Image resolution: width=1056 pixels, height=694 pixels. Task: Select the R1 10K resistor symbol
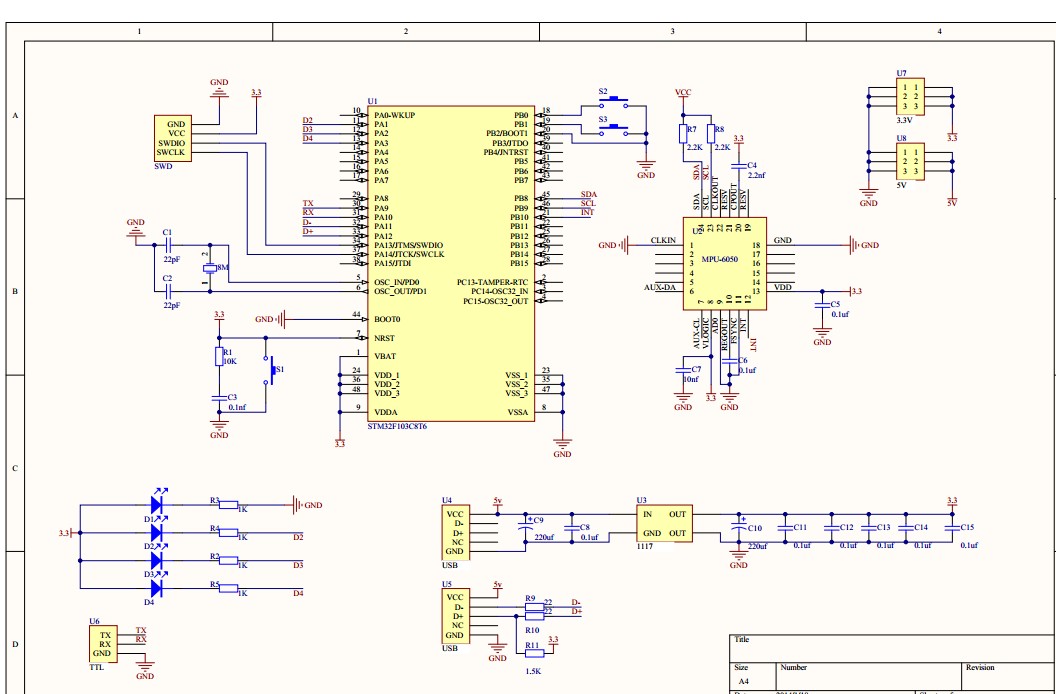pos(218,358)
